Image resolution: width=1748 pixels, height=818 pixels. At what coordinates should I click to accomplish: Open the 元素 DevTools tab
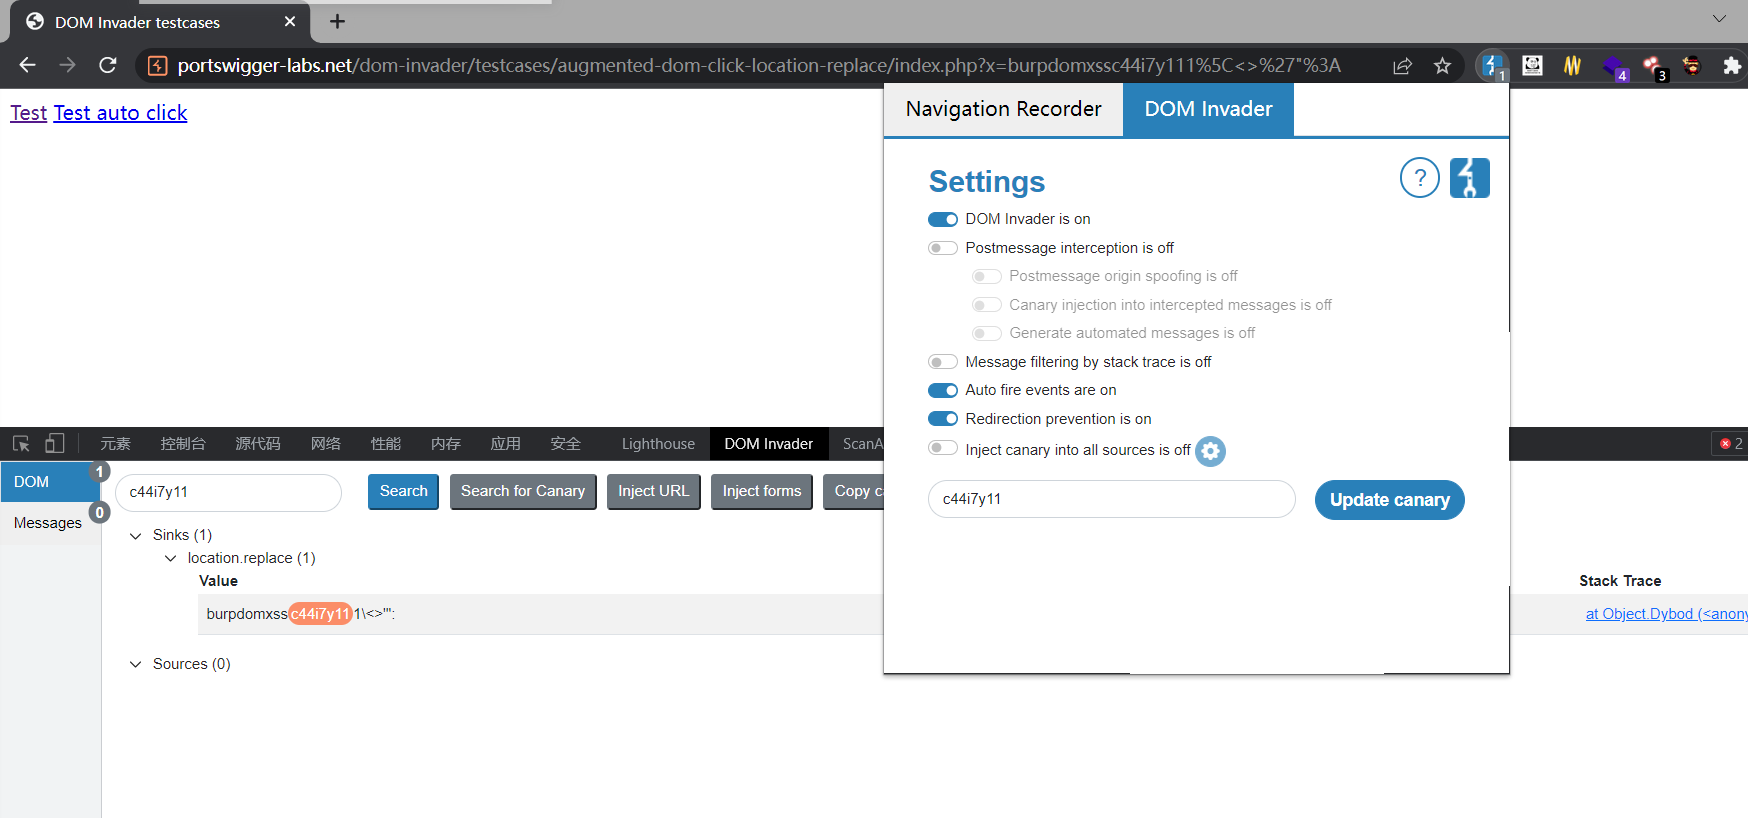click(x=116, y=444)
